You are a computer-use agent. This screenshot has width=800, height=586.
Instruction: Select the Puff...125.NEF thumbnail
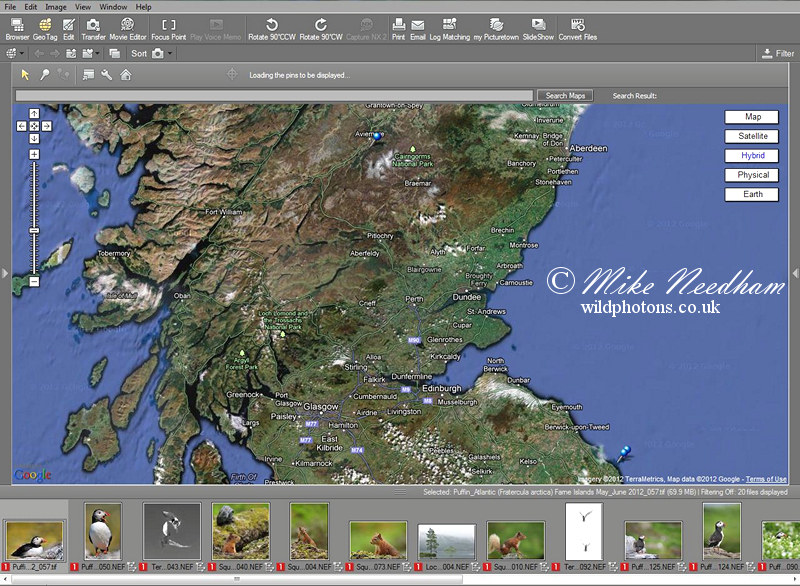(653, 540)
